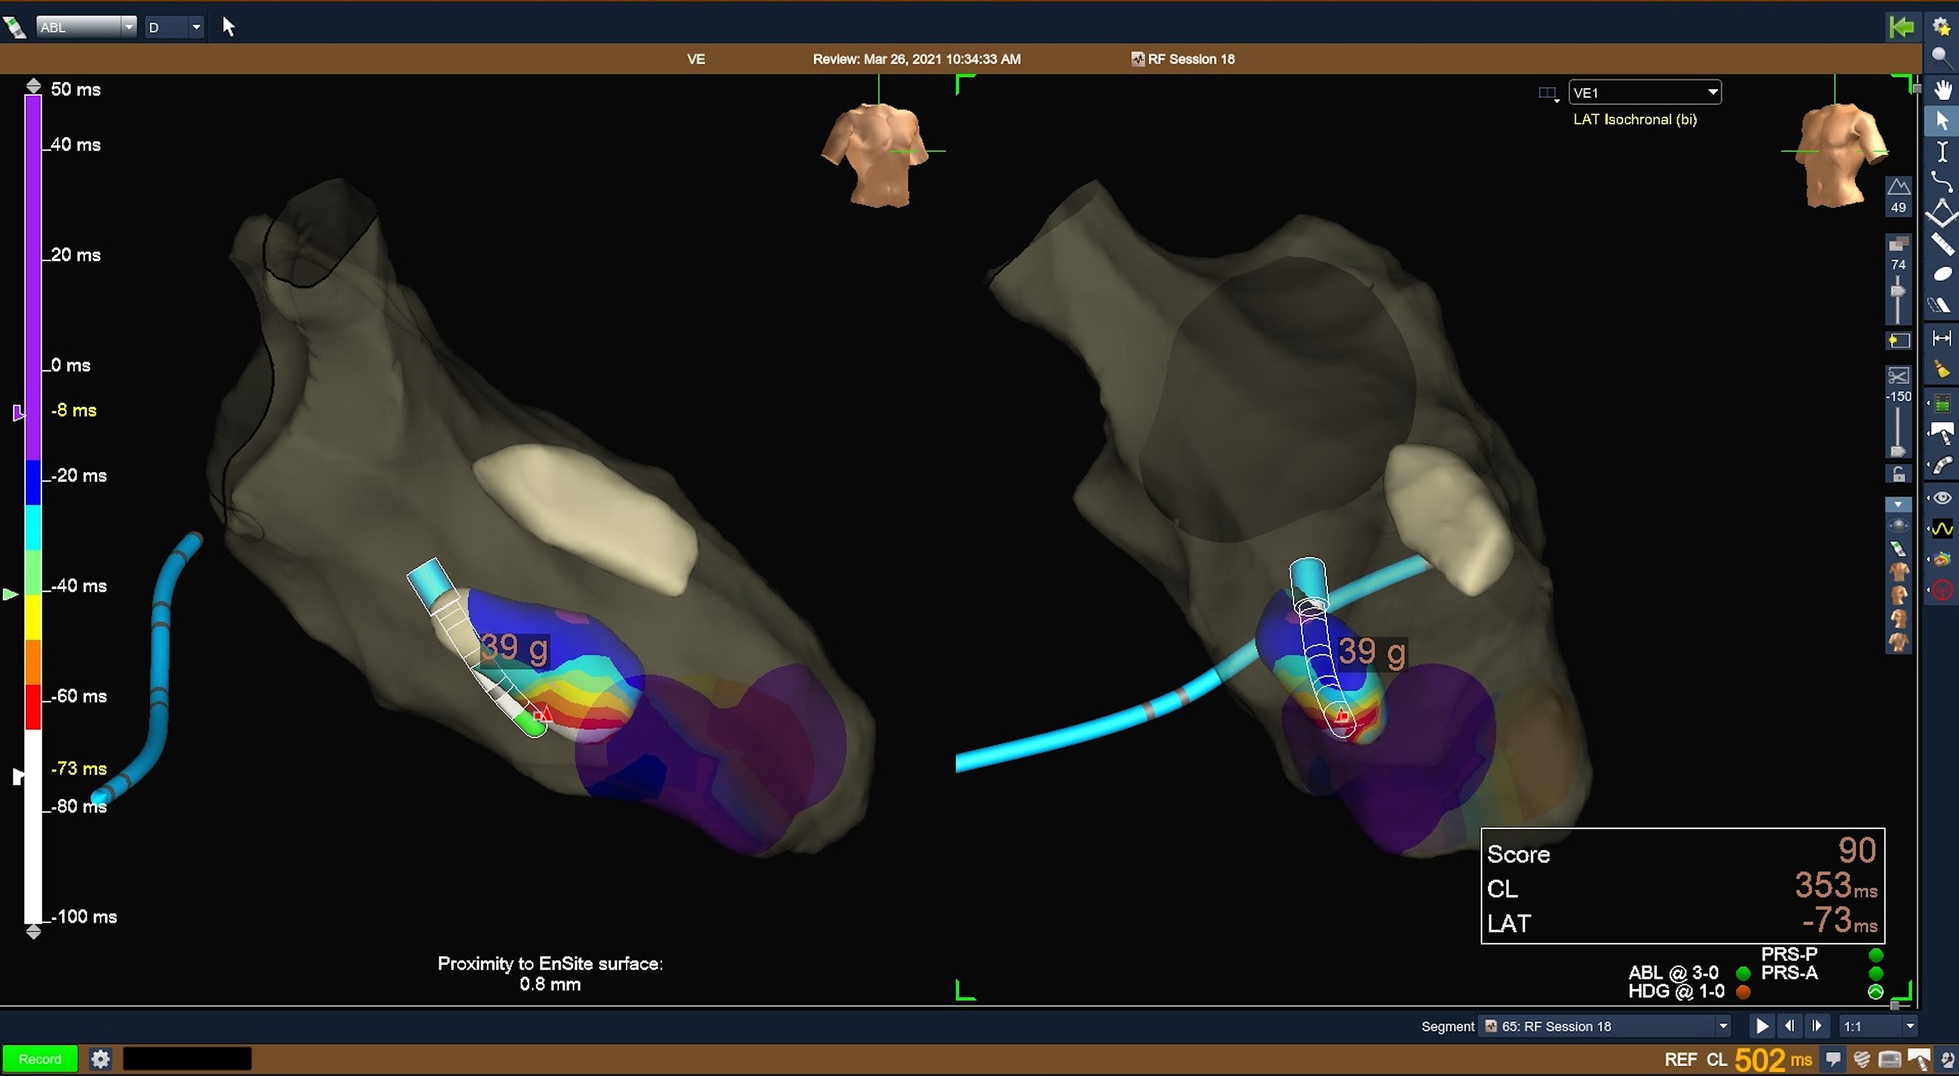This screenshot has height=1076, width=1959.
Task: Click small layout icon left of VE1
Action: (1548, 94)
